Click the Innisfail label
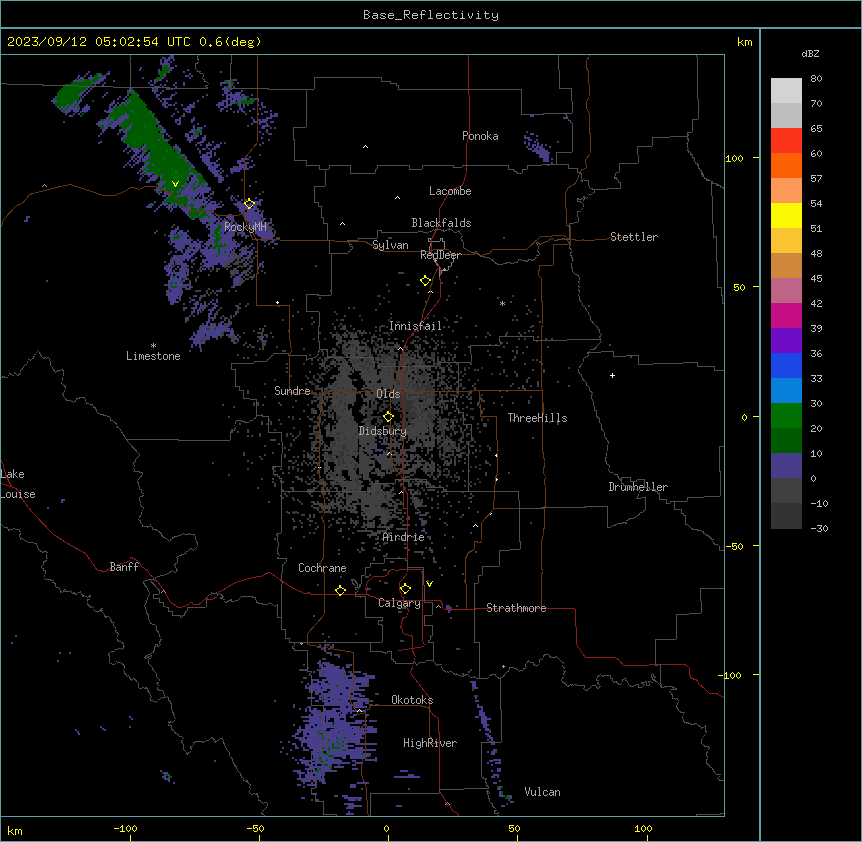Screen dimensions: 862x842 (415, 326)
